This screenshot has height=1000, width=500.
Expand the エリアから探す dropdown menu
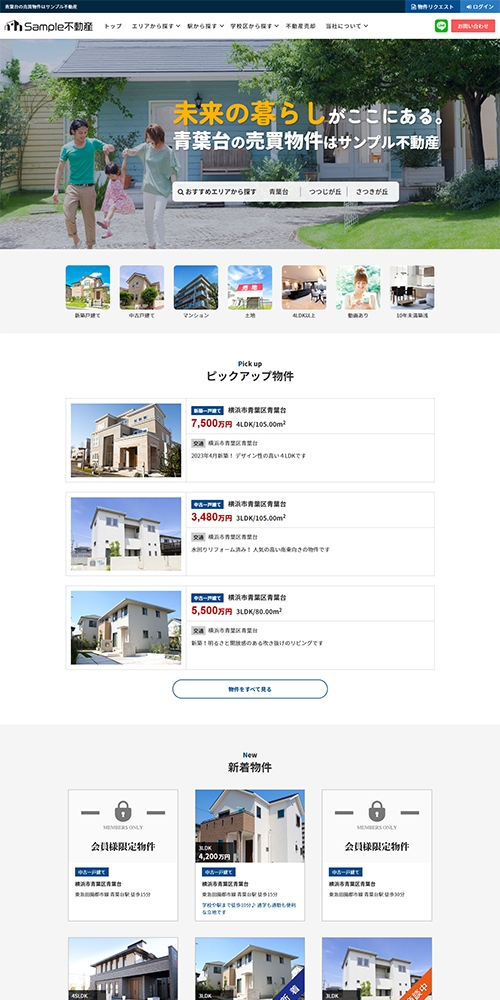coord(156,26)
